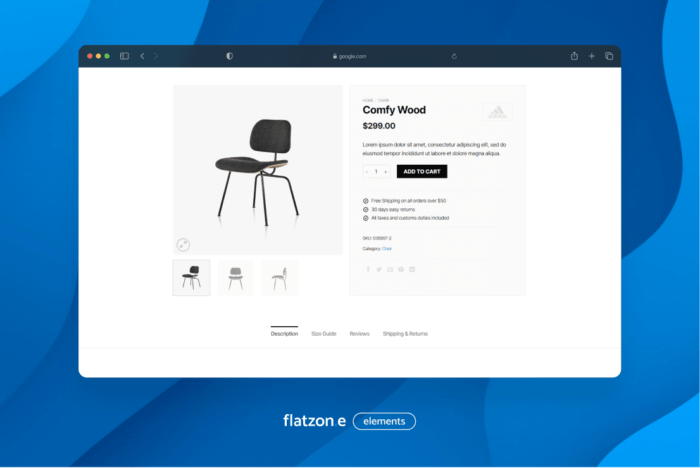This screenshot has width=700, height=468.
Task: Go back with the browser back arrow
Action: click(142, 56)
